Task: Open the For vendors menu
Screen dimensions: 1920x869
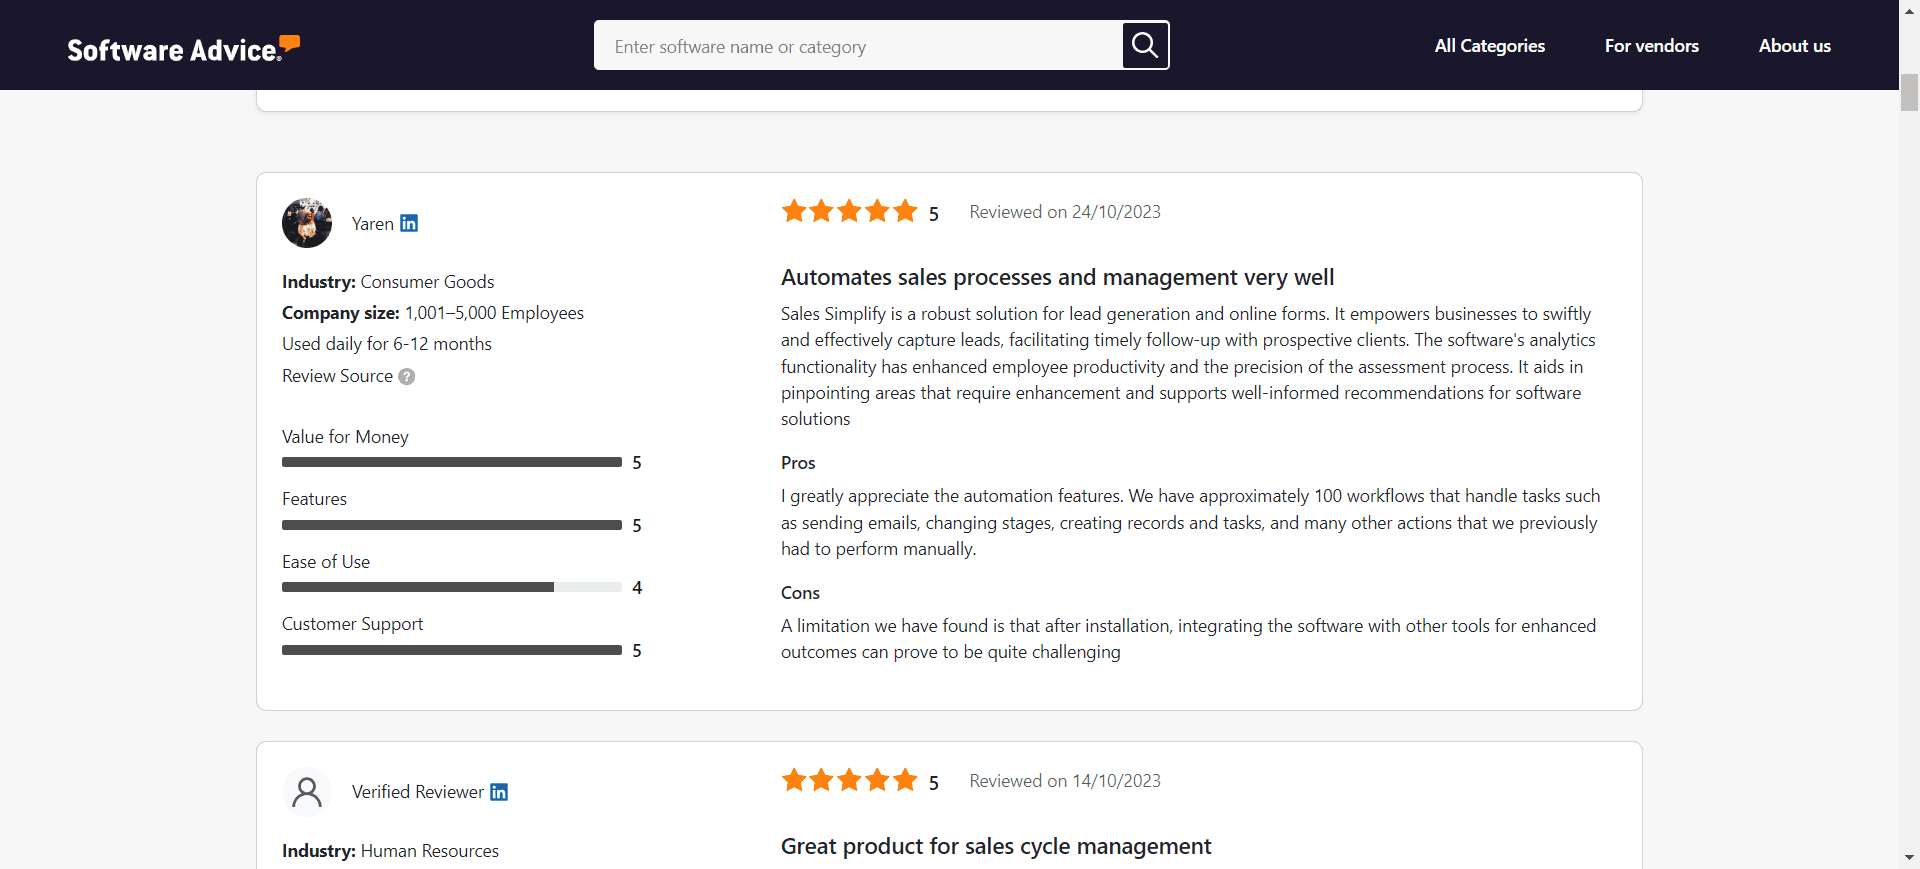Action: point(1651,46)
